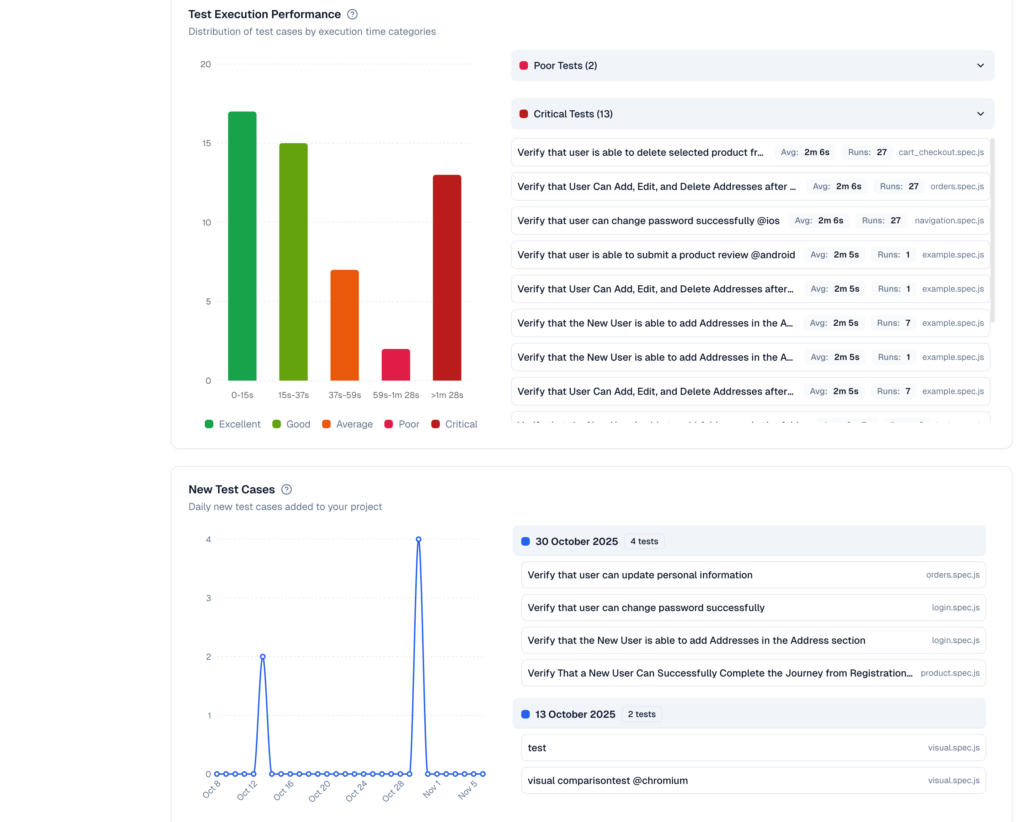Toggle the Good legend item in chart

point(291,424)
